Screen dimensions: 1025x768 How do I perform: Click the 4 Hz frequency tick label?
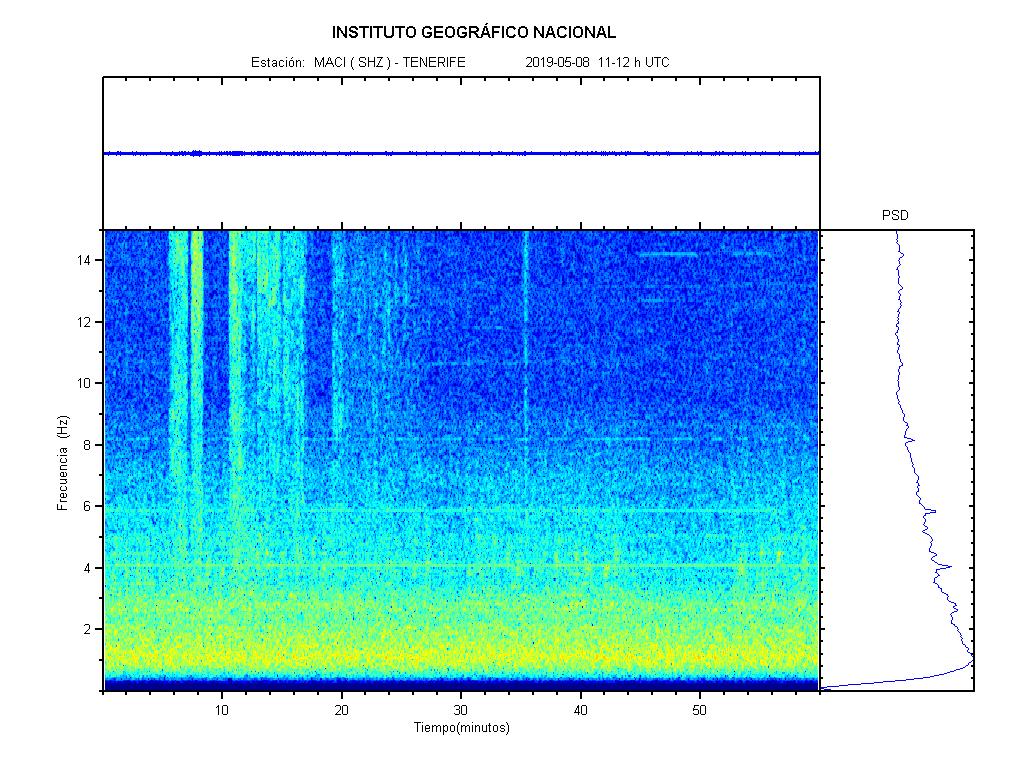click(89, 568)
